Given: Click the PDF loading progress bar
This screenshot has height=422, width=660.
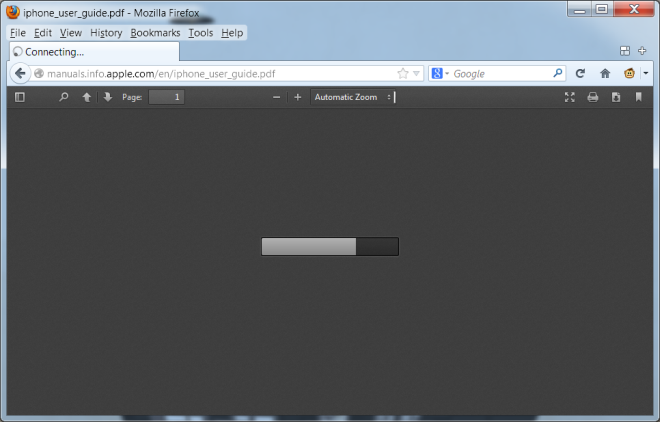Looking at the screenshot, I should click(330, 246).
